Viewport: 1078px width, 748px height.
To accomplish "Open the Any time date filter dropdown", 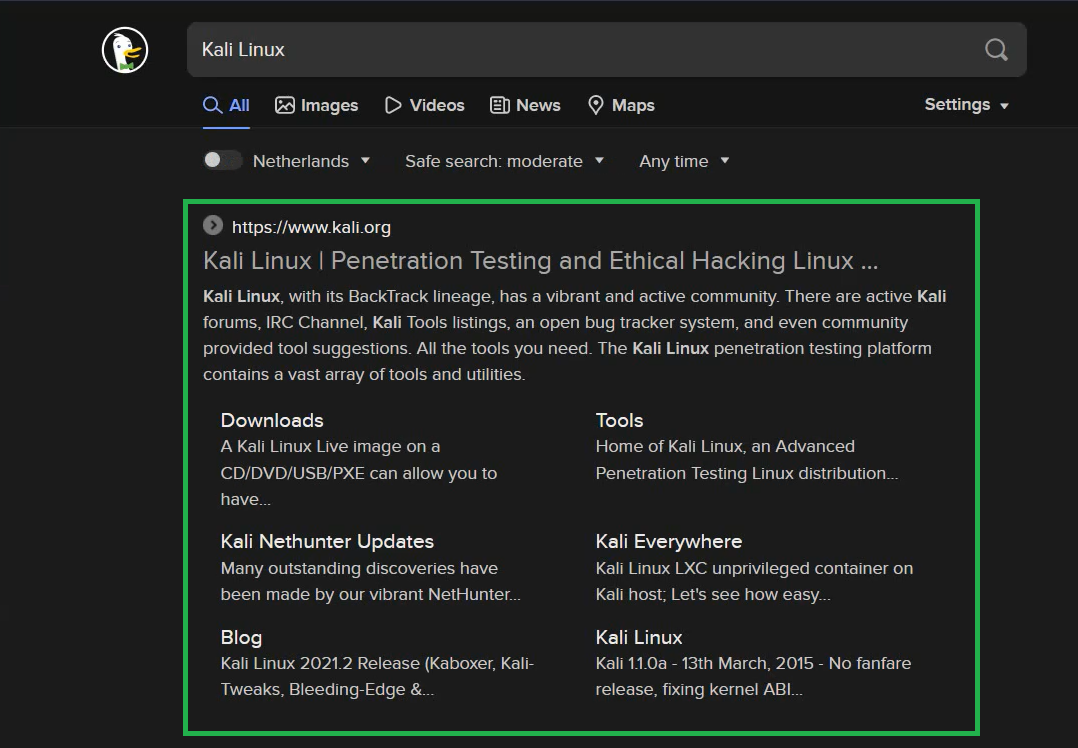I will click(684, 160).
